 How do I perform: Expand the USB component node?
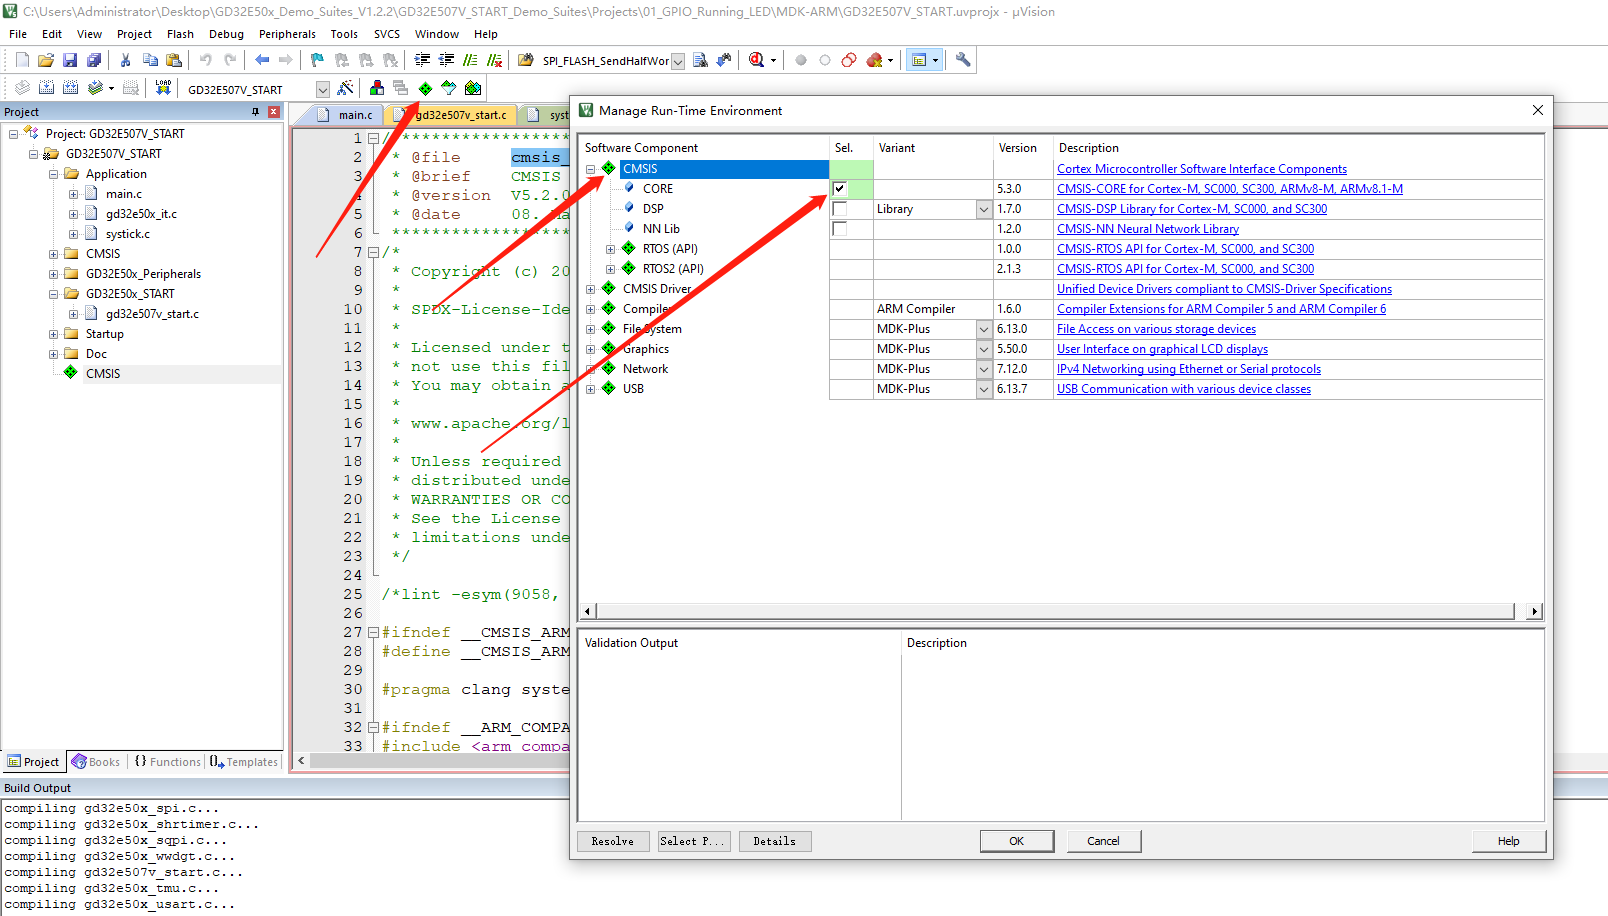point(590,389)
